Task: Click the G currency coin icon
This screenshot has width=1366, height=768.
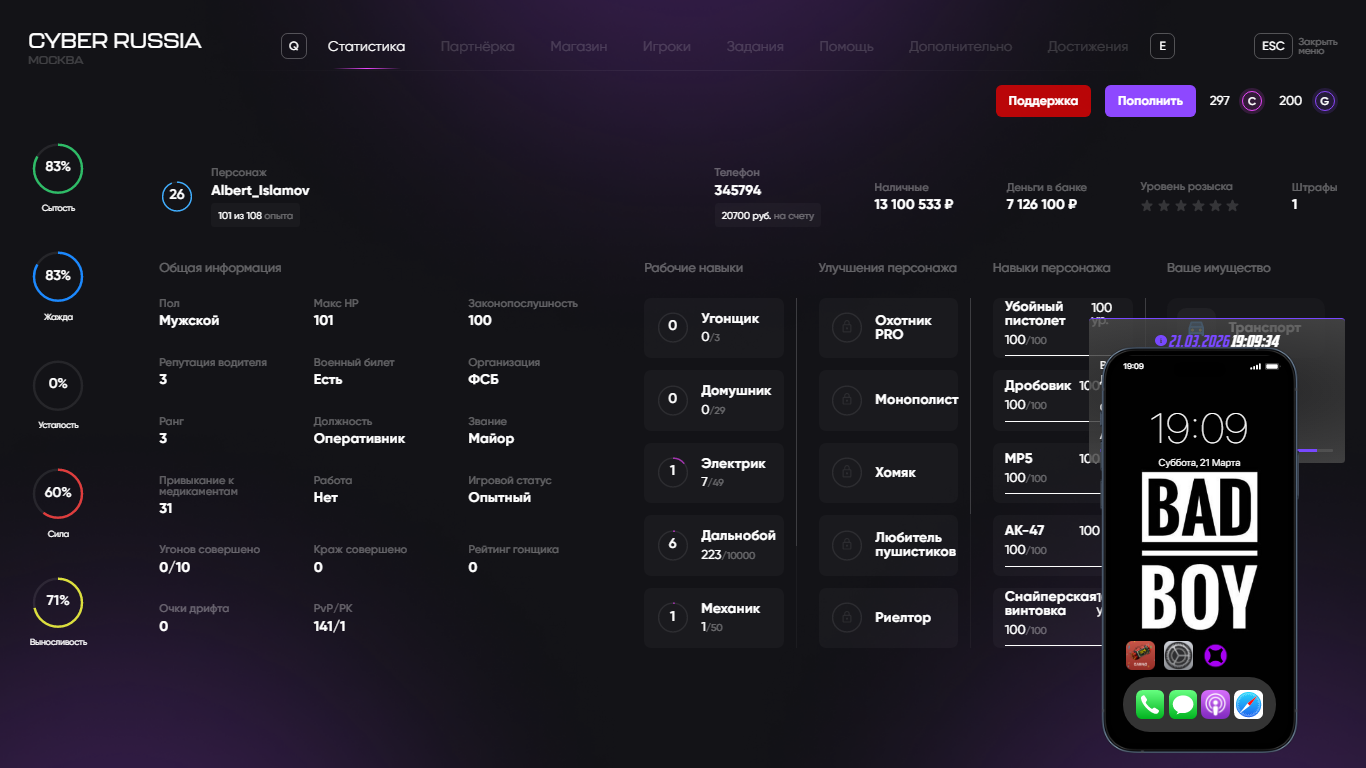Action: 1325,101
